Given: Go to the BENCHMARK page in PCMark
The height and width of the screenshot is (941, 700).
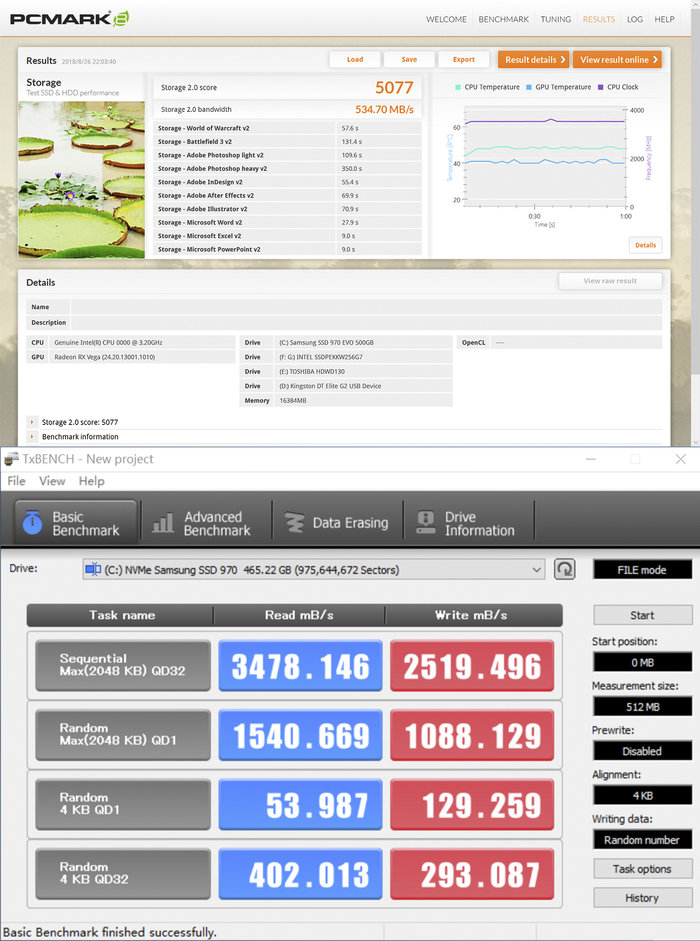Looking at the screenshot, I should click(503, 19).
